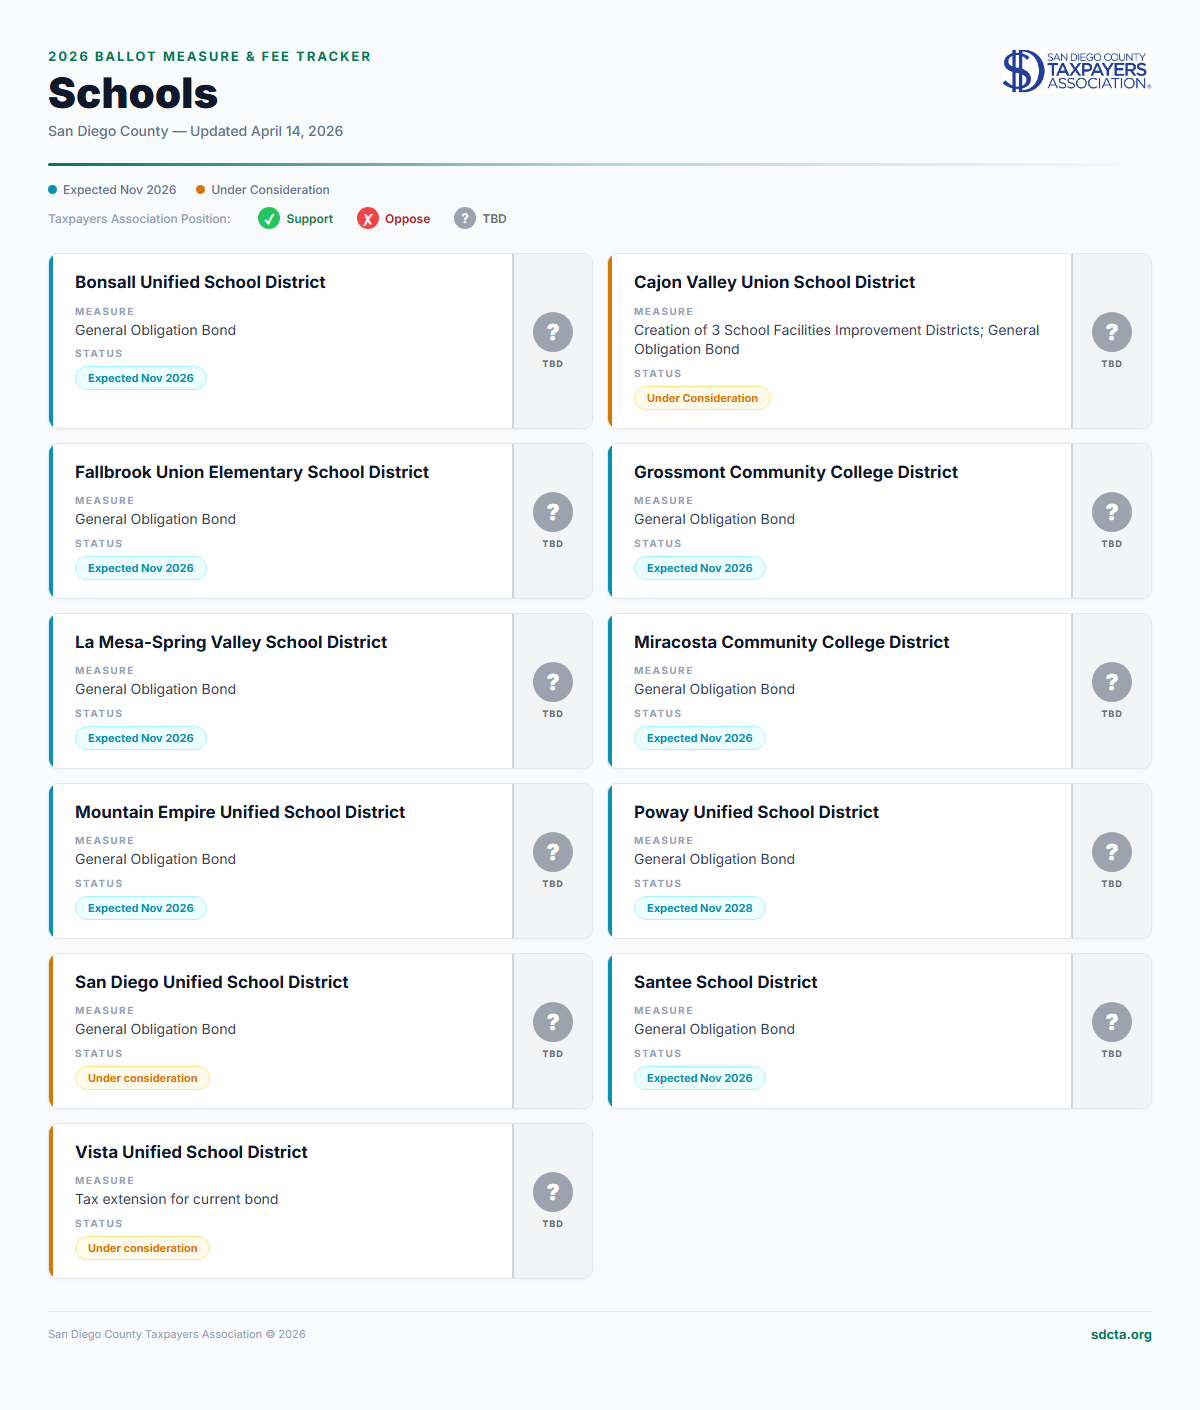Image resolution: width=1200 pixels, height=1410 pixels.
Task: Select the Bonsall Unified School District title
Action: coord(200,282)
